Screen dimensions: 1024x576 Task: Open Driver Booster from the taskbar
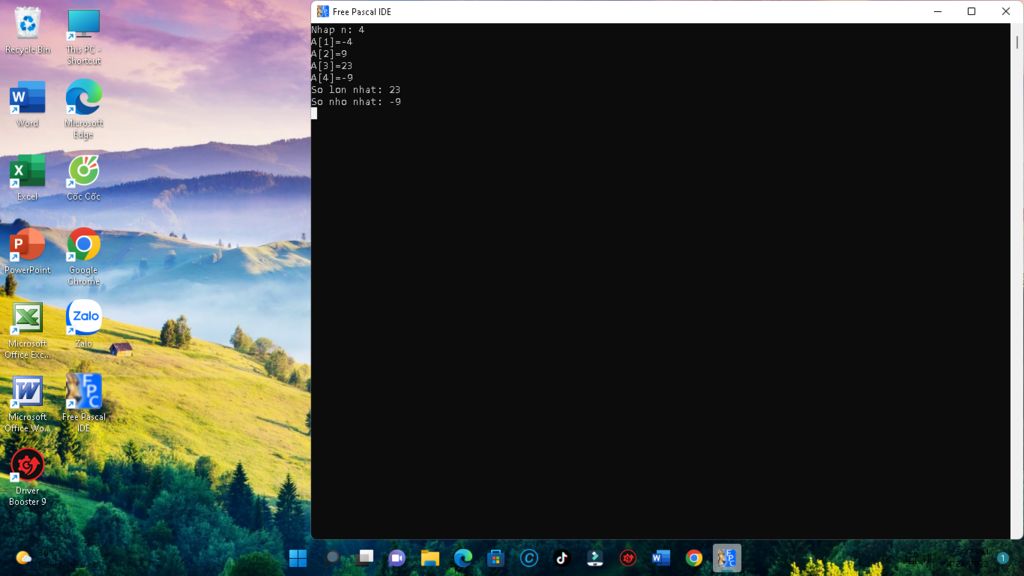click(x=628, y=558)
